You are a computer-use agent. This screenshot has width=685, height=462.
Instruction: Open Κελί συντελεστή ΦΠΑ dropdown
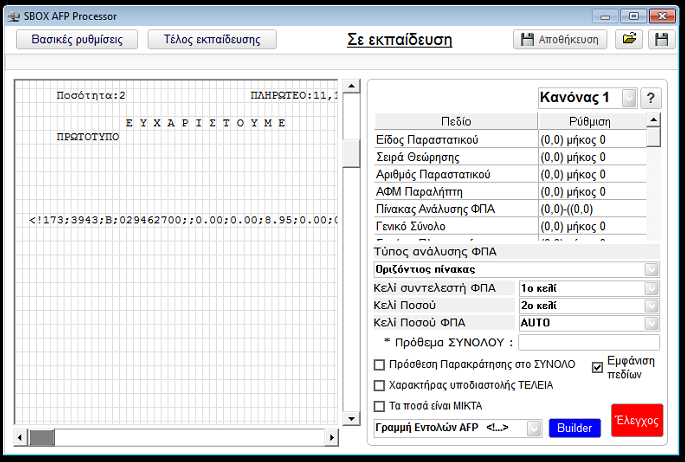651,288
